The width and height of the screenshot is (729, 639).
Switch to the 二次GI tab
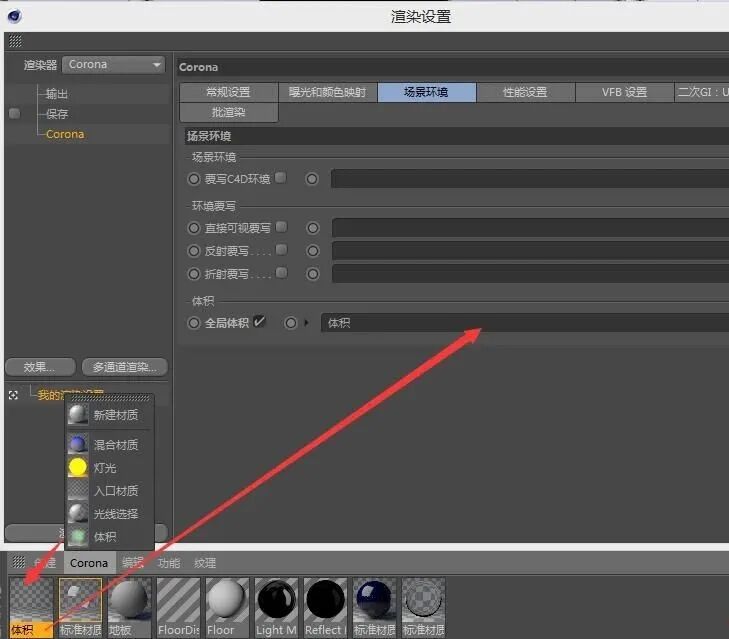pyautogui.click(x=702, y=92)
